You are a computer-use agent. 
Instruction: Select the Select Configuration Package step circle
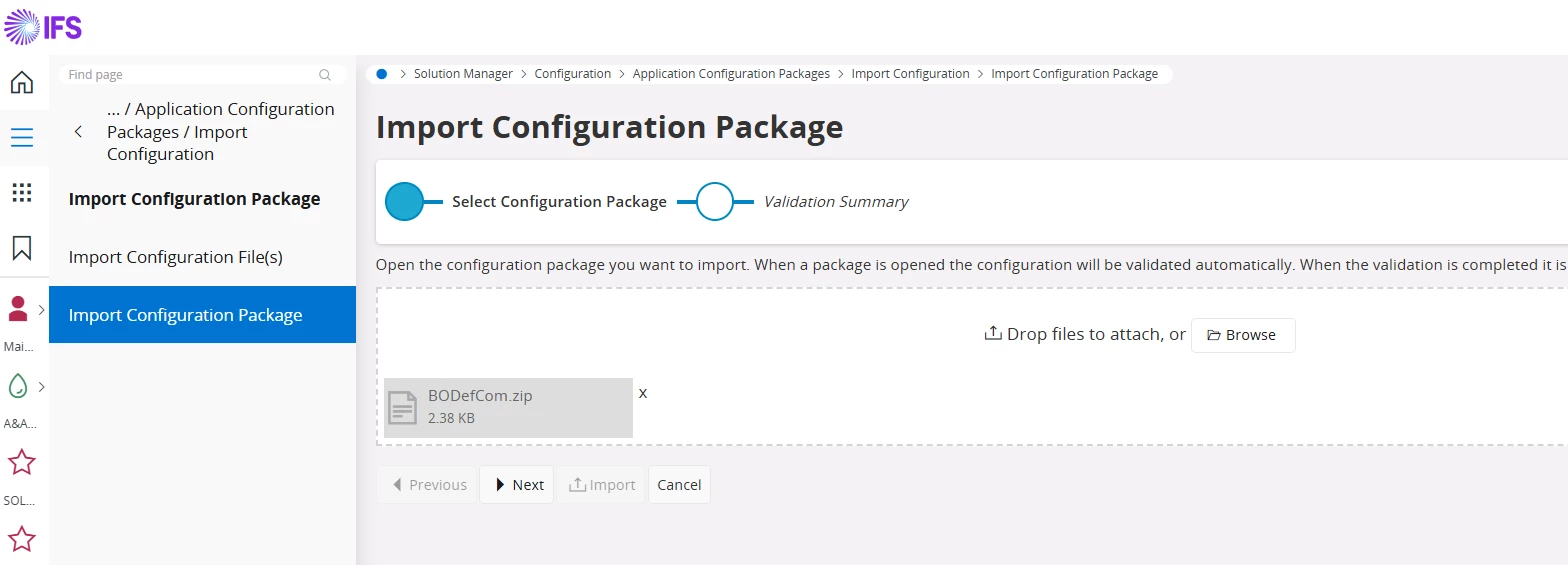pos(405,201)
